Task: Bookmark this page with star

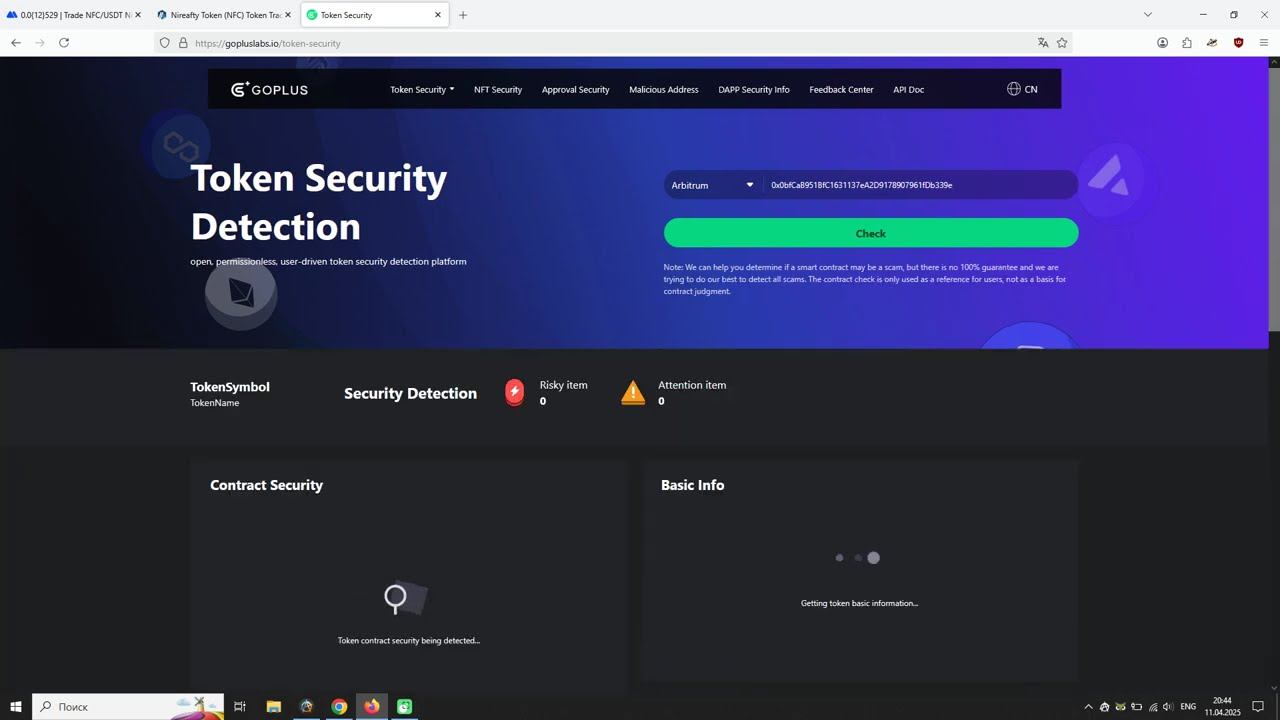Action: [x=1062, y=43]
